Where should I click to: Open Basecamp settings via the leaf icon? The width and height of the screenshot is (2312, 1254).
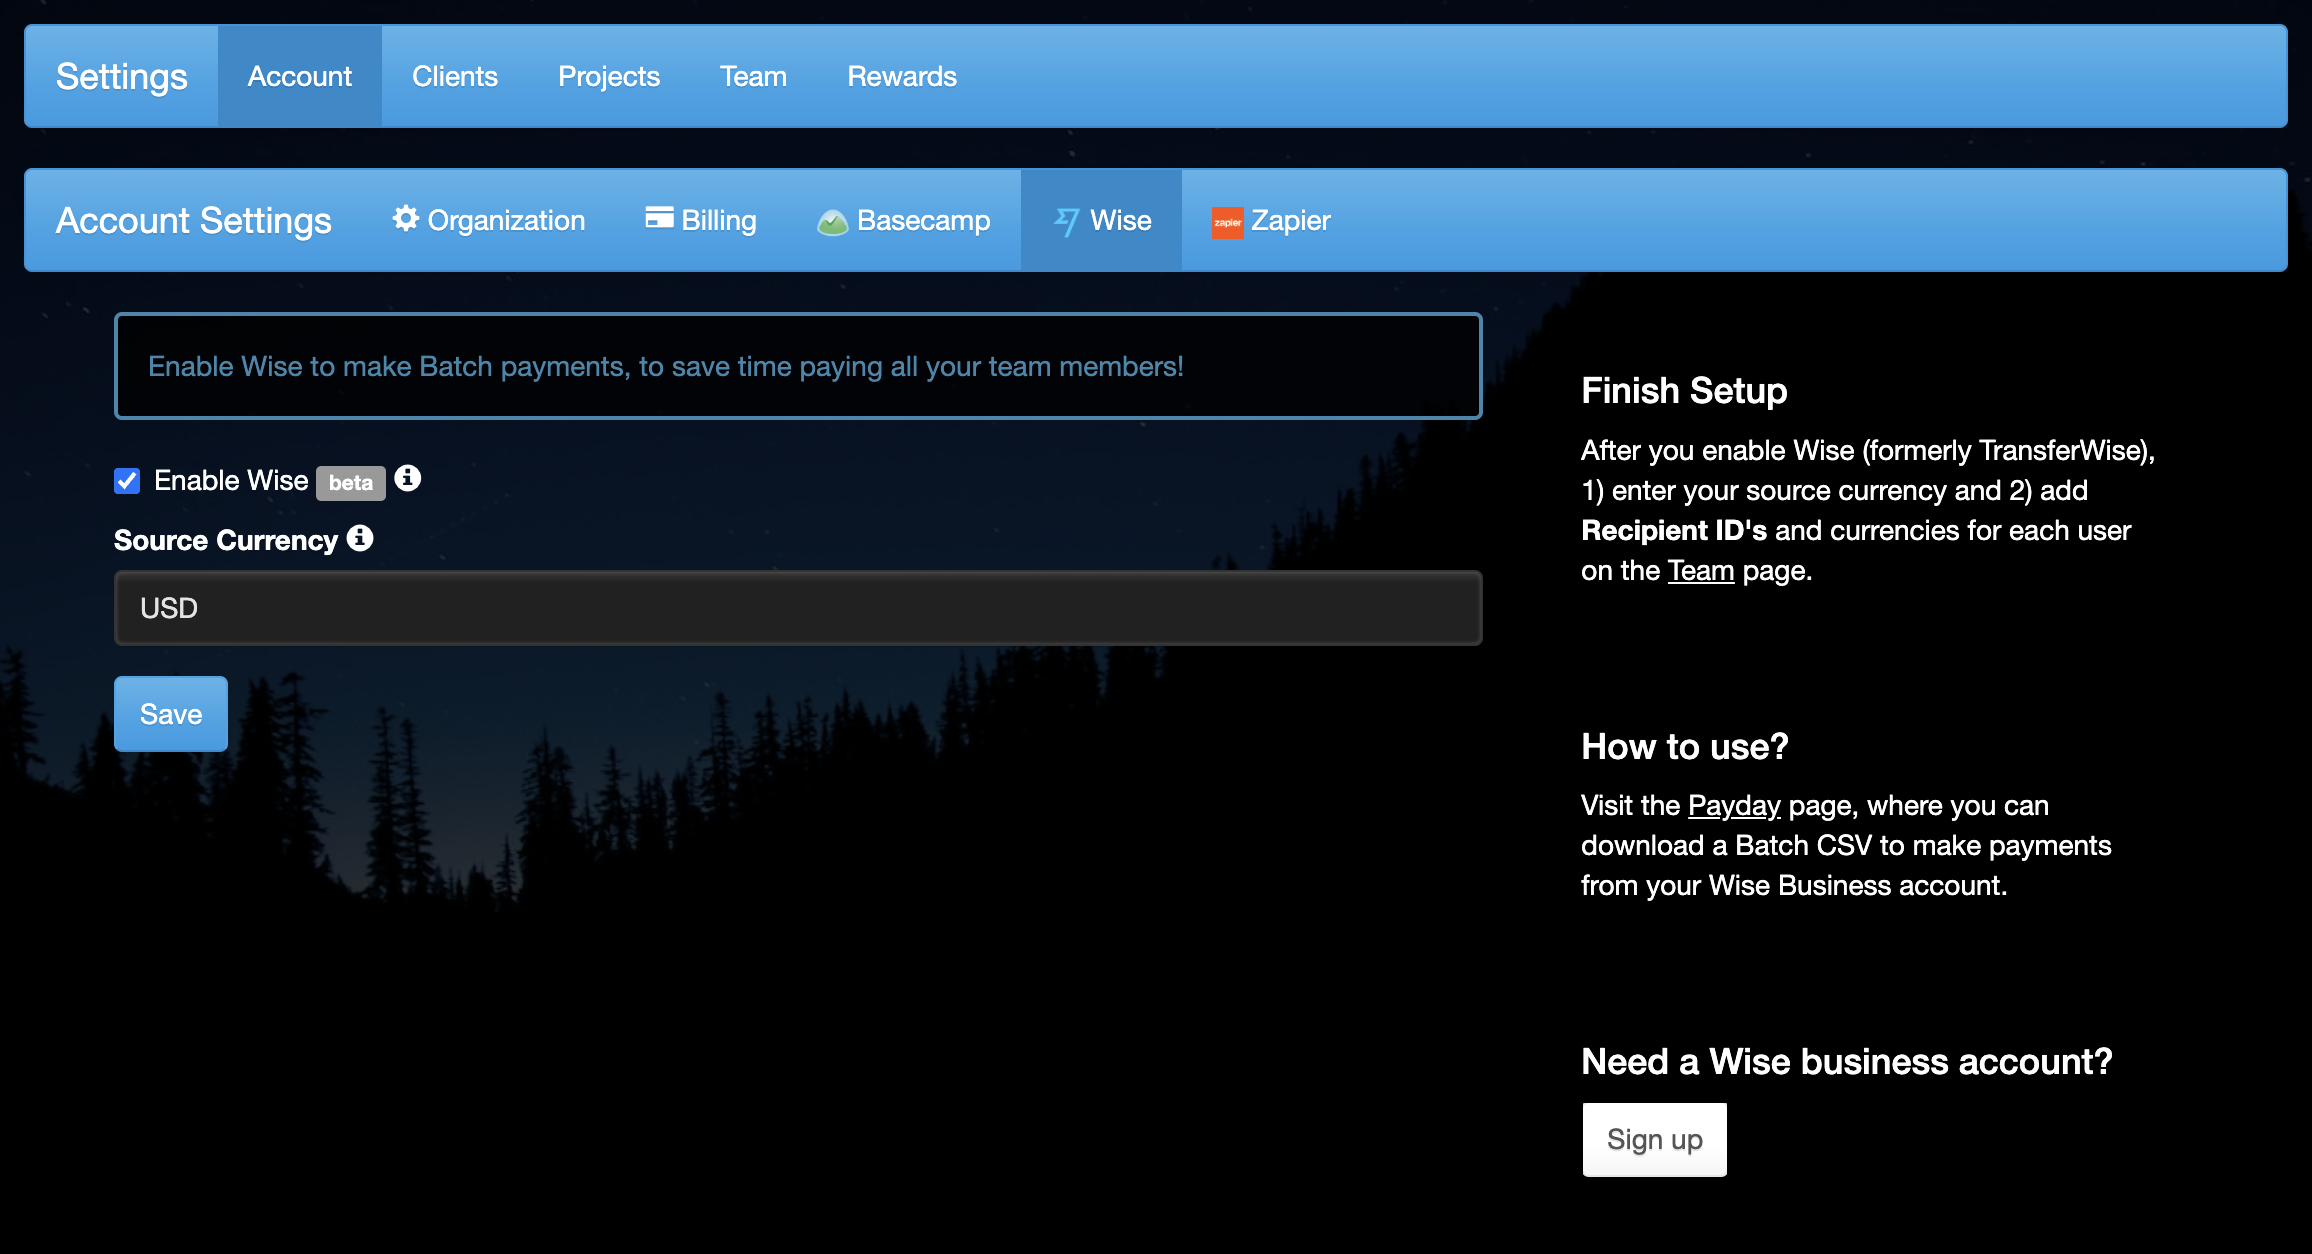[833, 221]
